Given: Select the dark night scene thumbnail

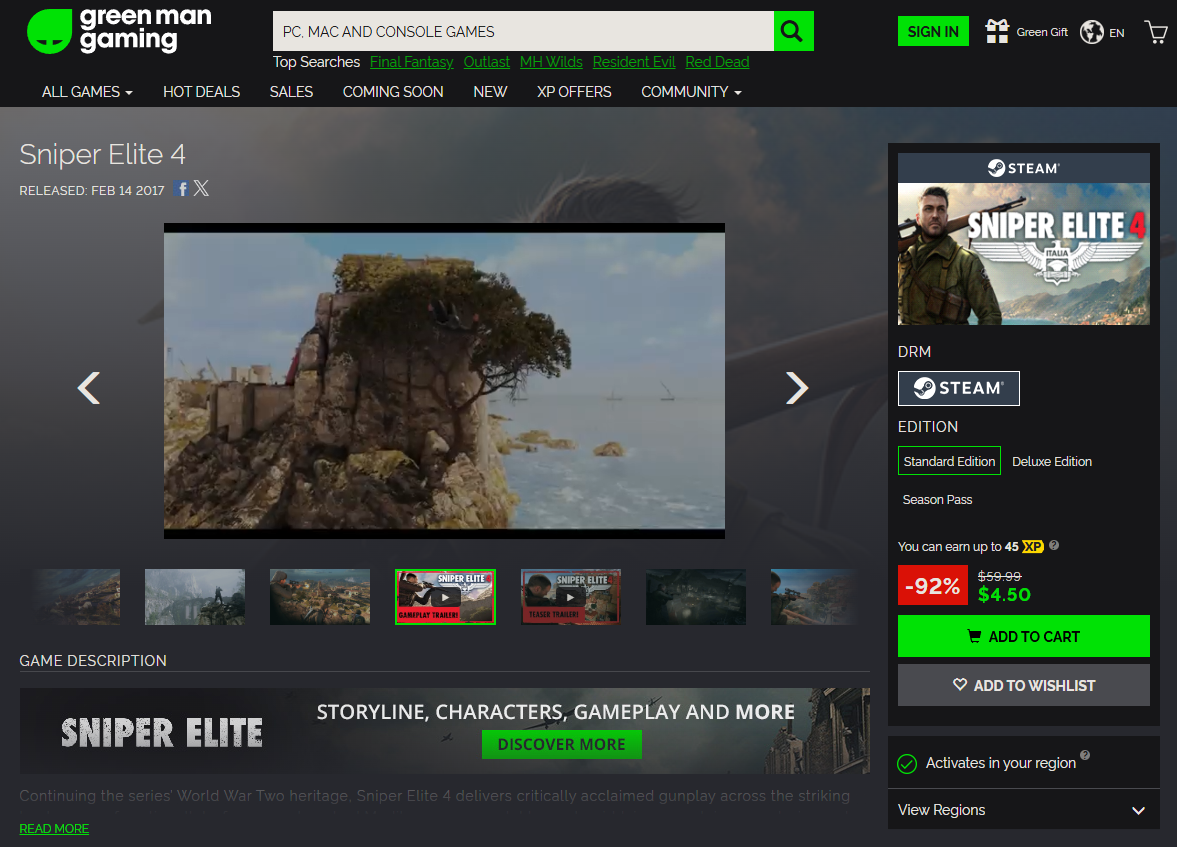Looking at the screenshot, I should [696, 597].
